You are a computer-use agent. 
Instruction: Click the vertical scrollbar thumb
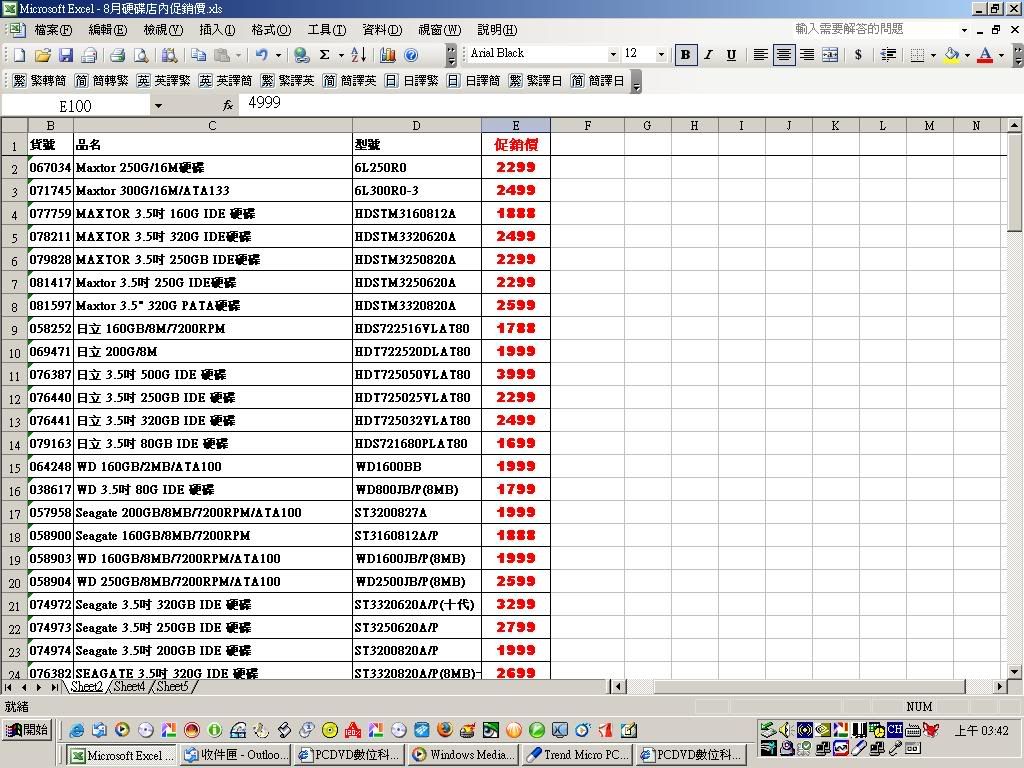1014,182
